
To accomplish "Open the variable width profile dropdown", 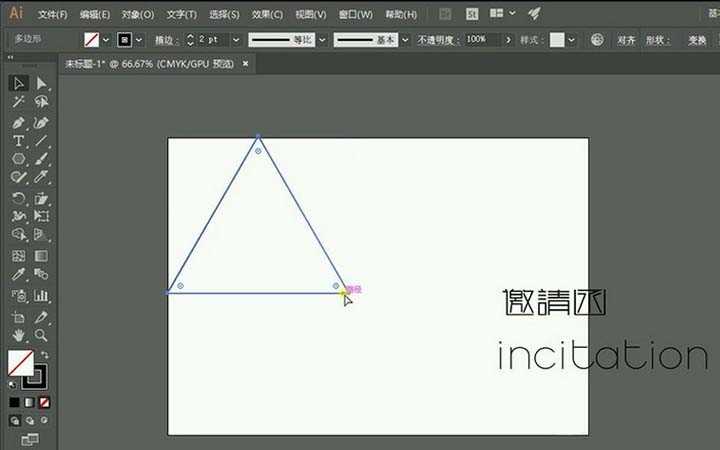I will tap(322, 40).
